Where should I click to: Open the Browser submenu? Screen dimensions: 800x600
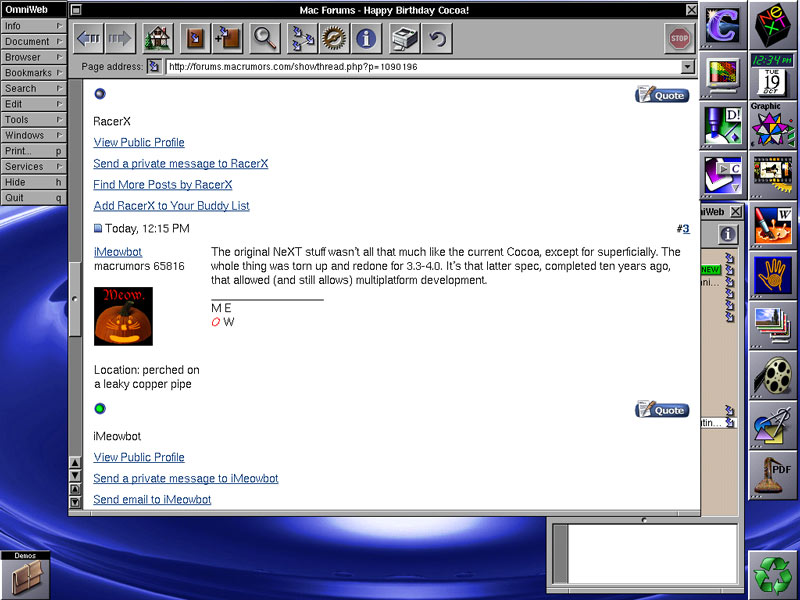pyautogui.click(x=34, y=57)
